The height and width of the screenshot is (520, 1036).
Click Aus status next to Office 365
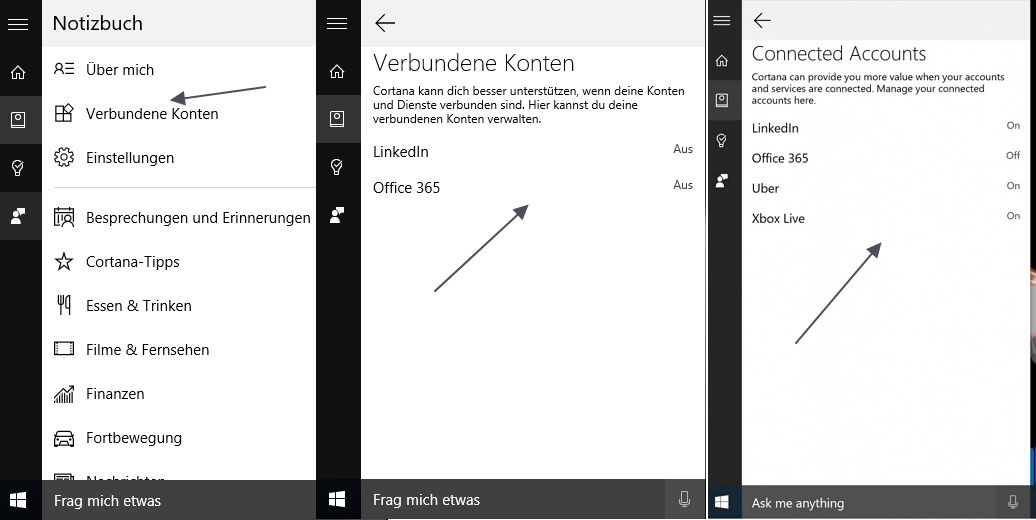(x=683, y=184)
